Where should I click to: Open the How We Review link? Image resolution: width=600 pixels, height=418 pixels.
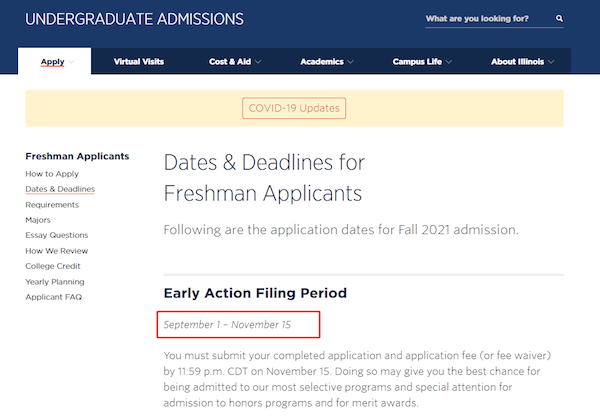coord(57,251)
